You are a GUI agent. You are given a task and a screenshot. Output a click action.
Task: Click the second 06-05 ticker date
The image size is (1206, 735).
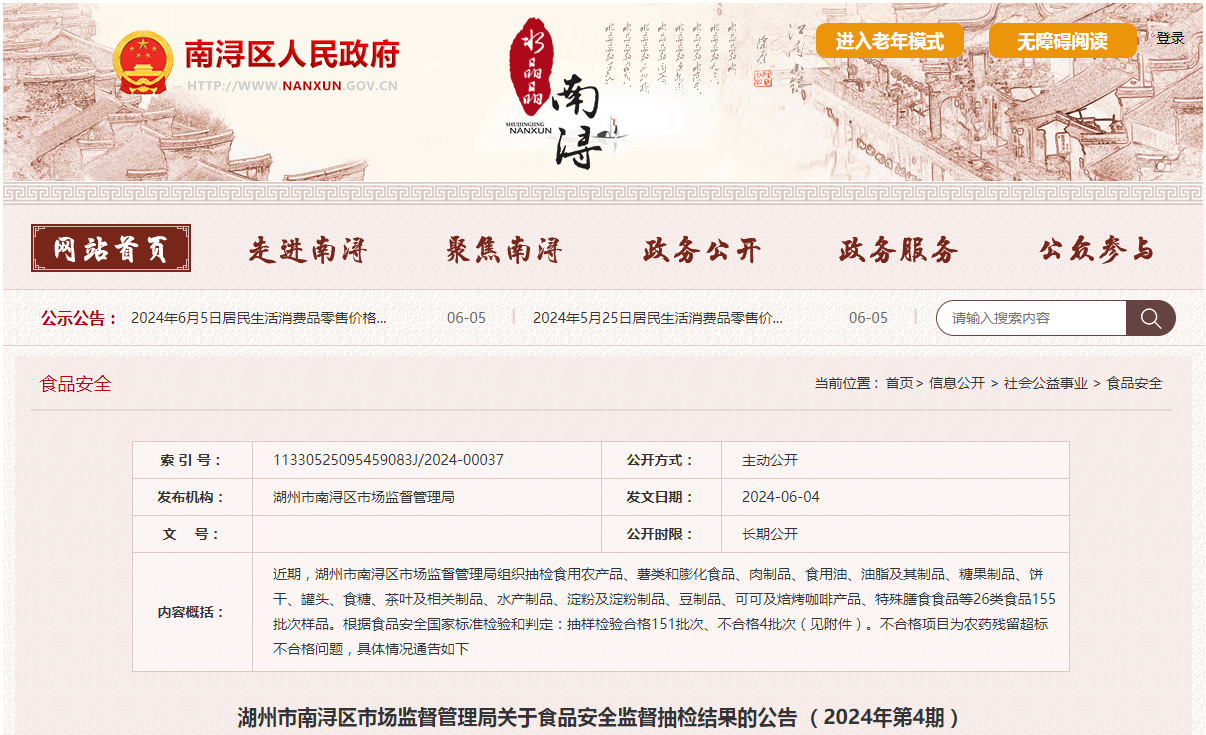point(868,318)
